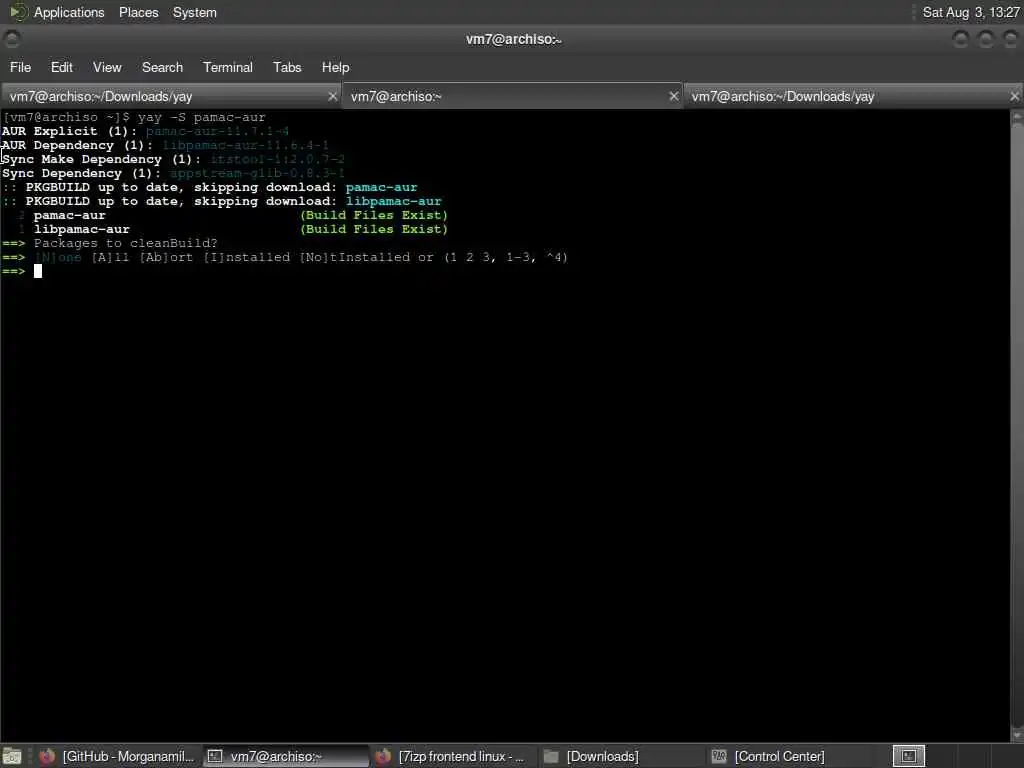1024x768 pixels.
Task: Click the show desktop icon in bottom panel
Action: (12, 756)
